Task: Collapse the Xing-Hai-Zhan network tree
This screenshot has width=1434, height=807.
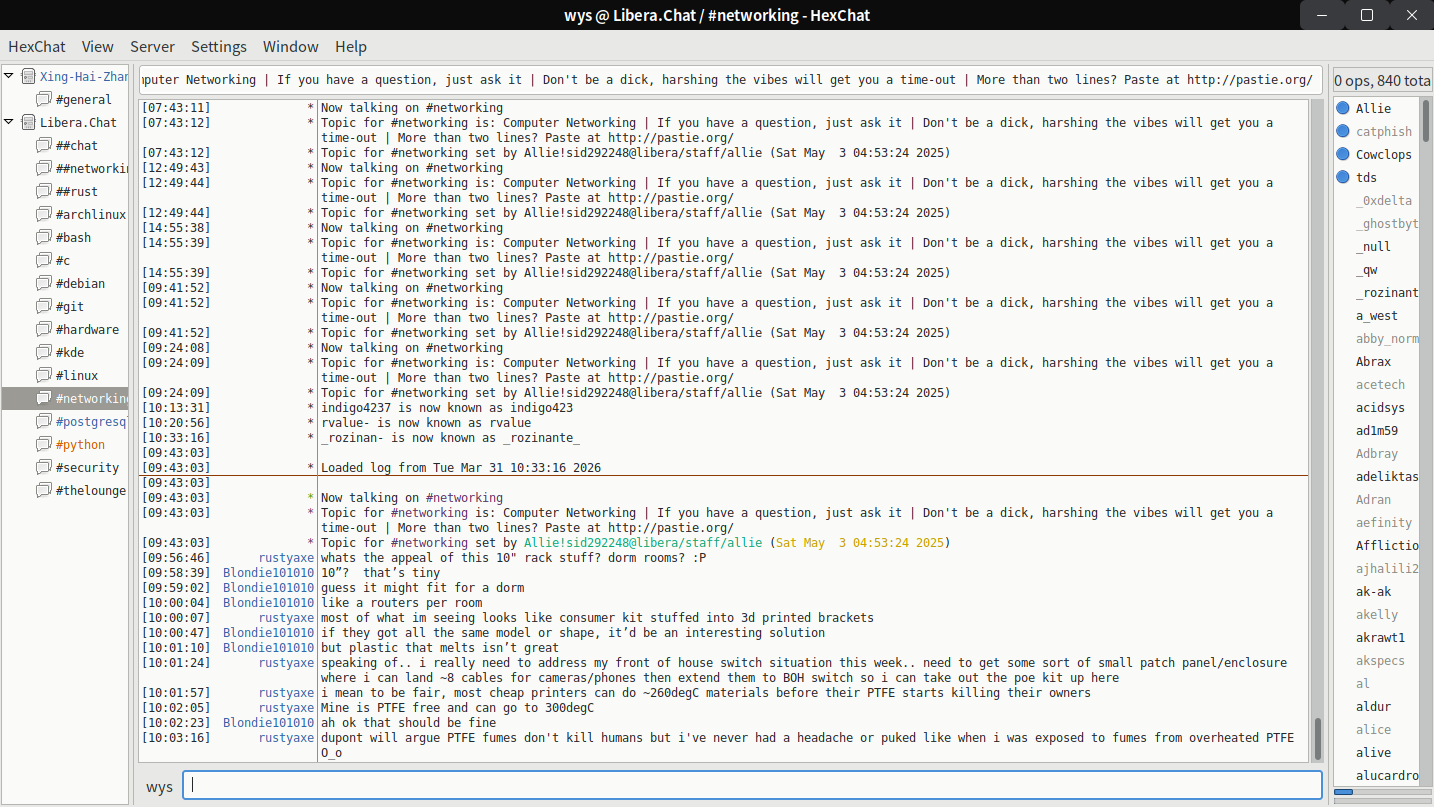Action: point(10,76)
